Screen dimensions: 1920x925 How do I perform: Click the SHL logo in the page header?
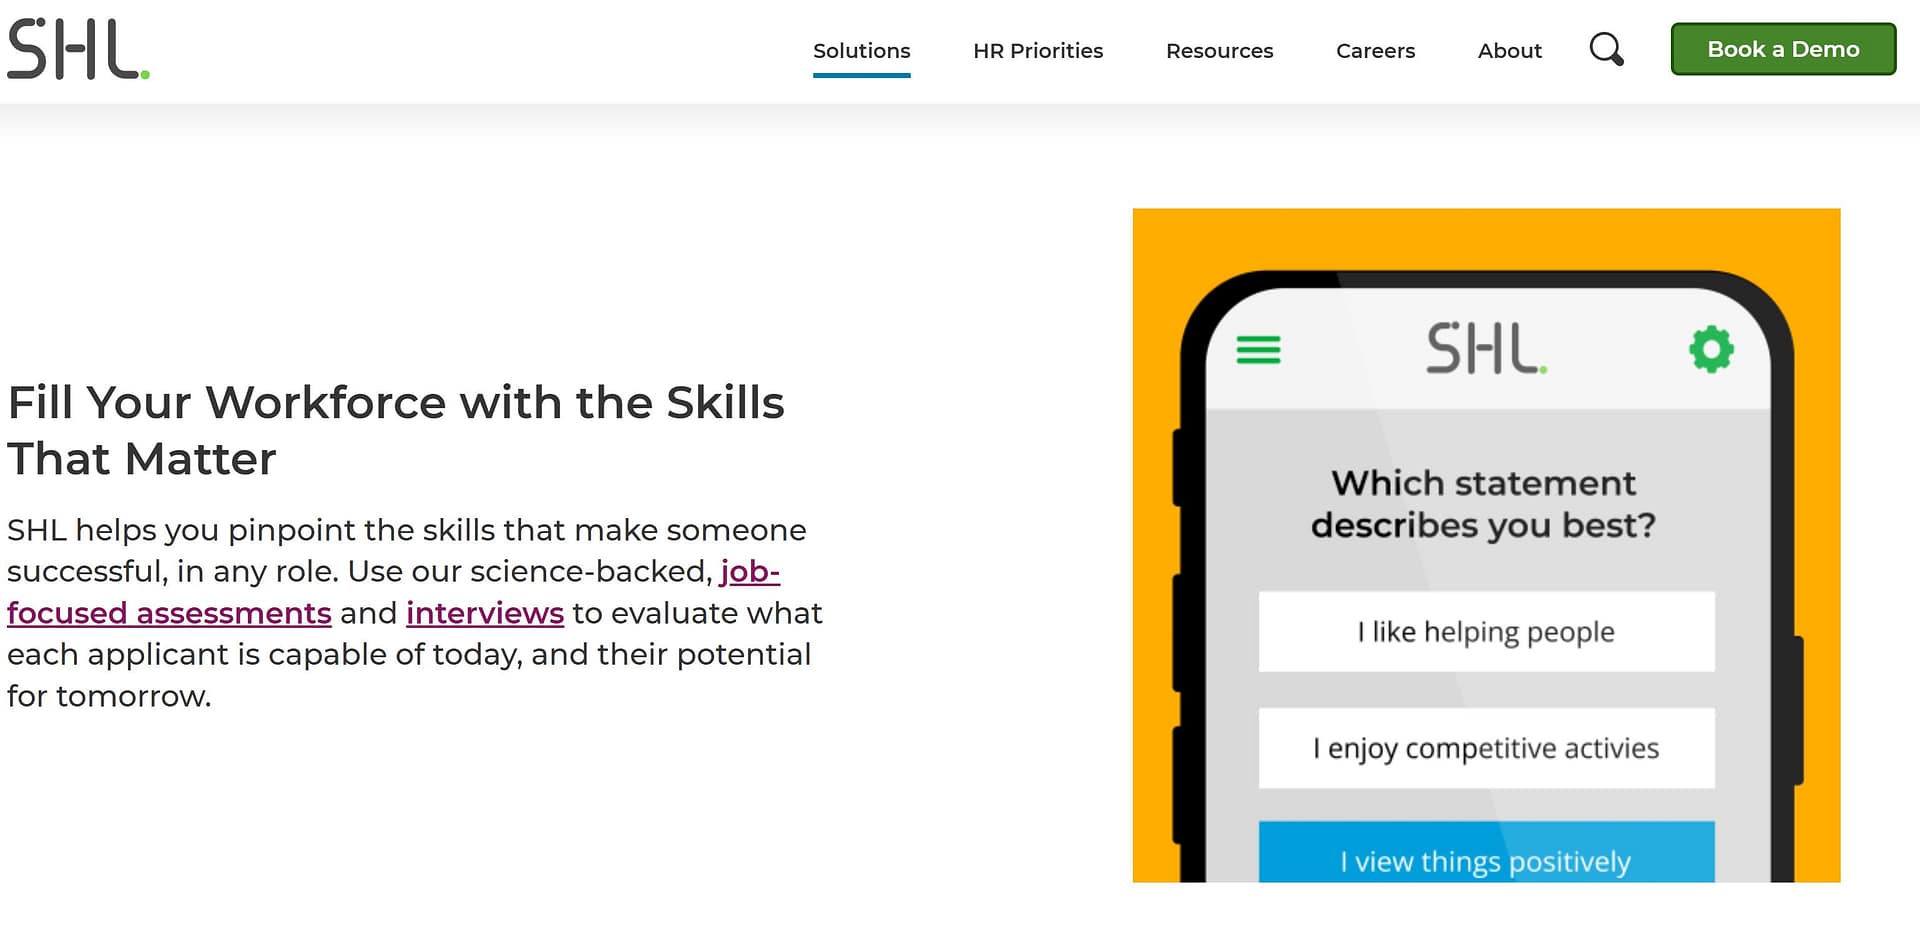click(x=78, y=49)
